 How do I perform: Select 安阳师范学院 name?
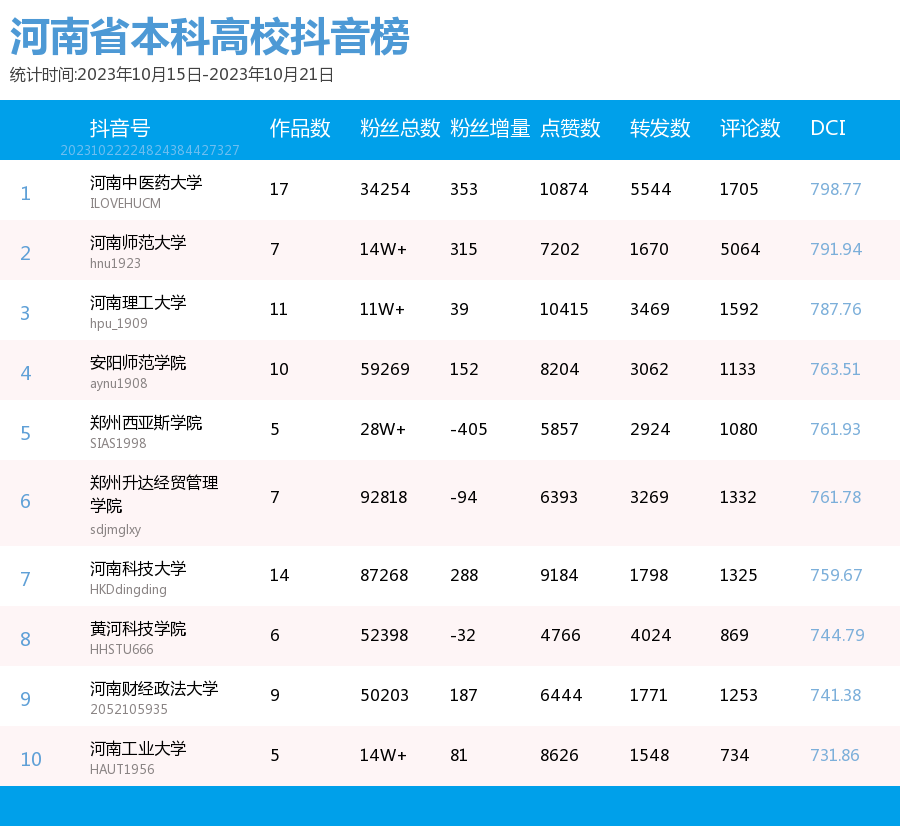tap(138, 362)
